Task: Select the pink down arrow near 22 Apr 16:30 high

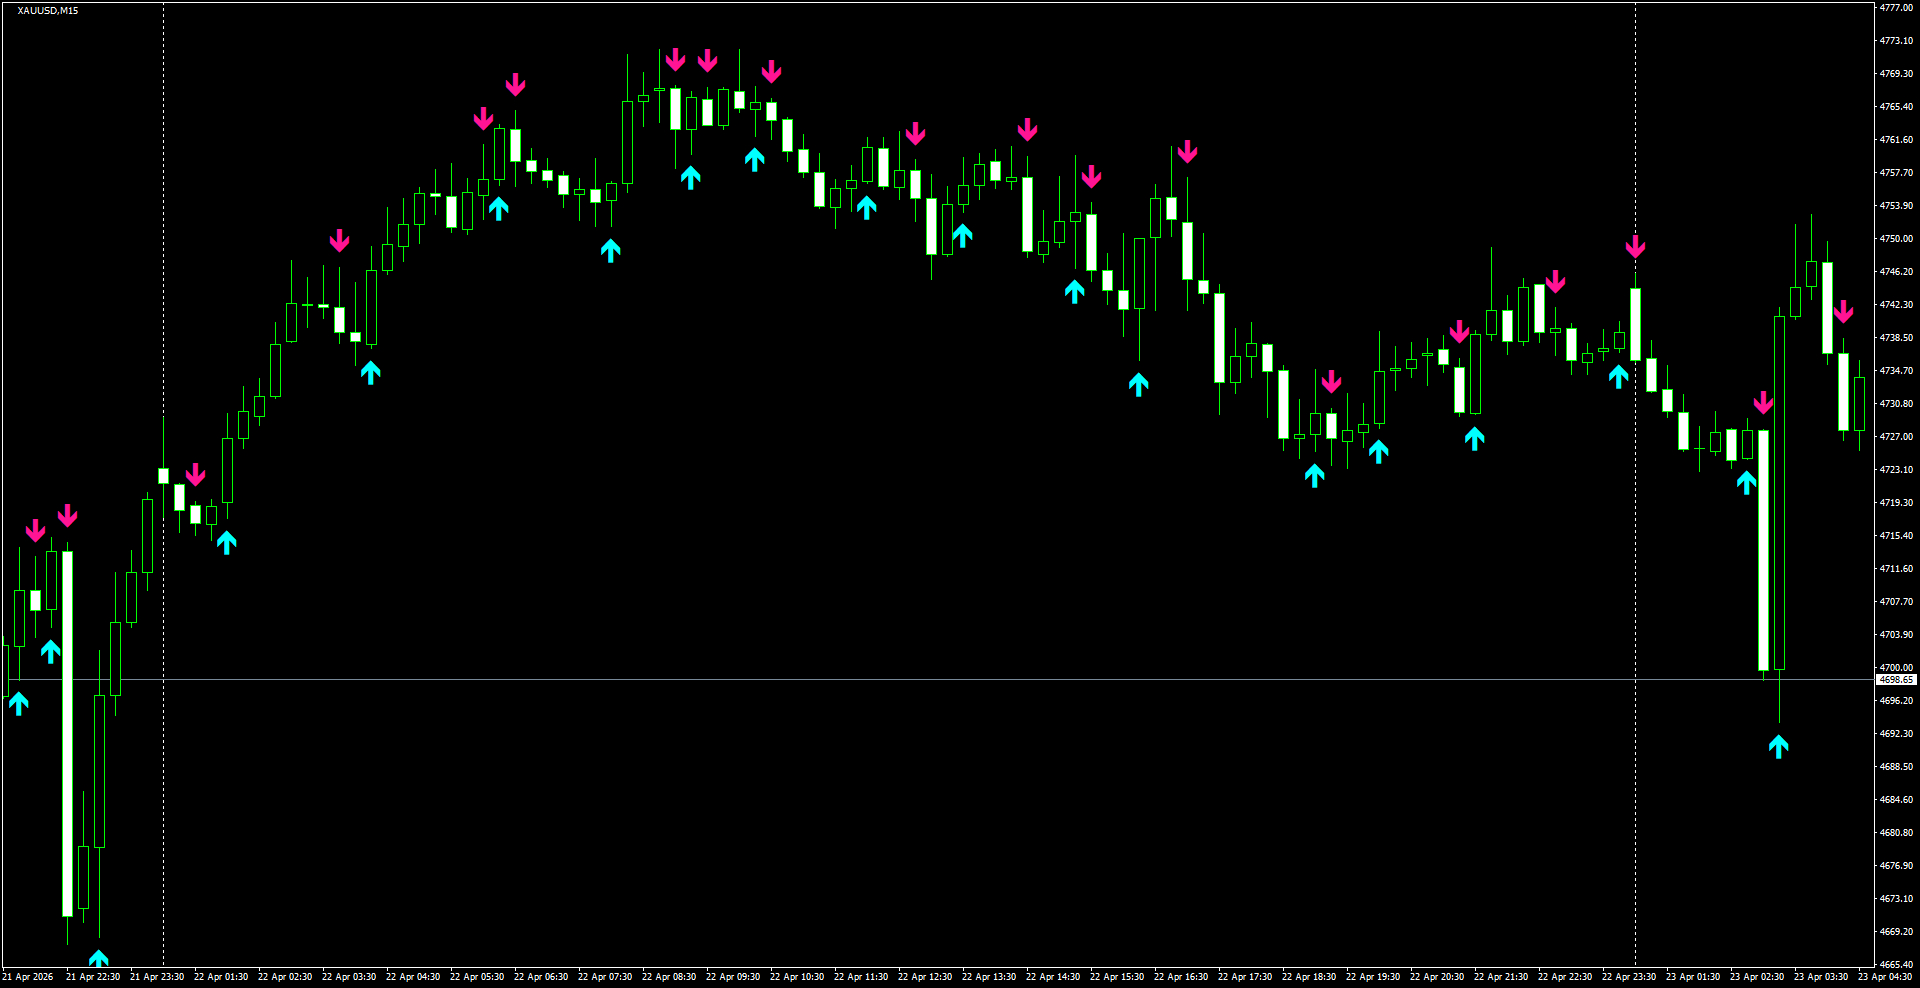Action: [x=1187, y=152]
